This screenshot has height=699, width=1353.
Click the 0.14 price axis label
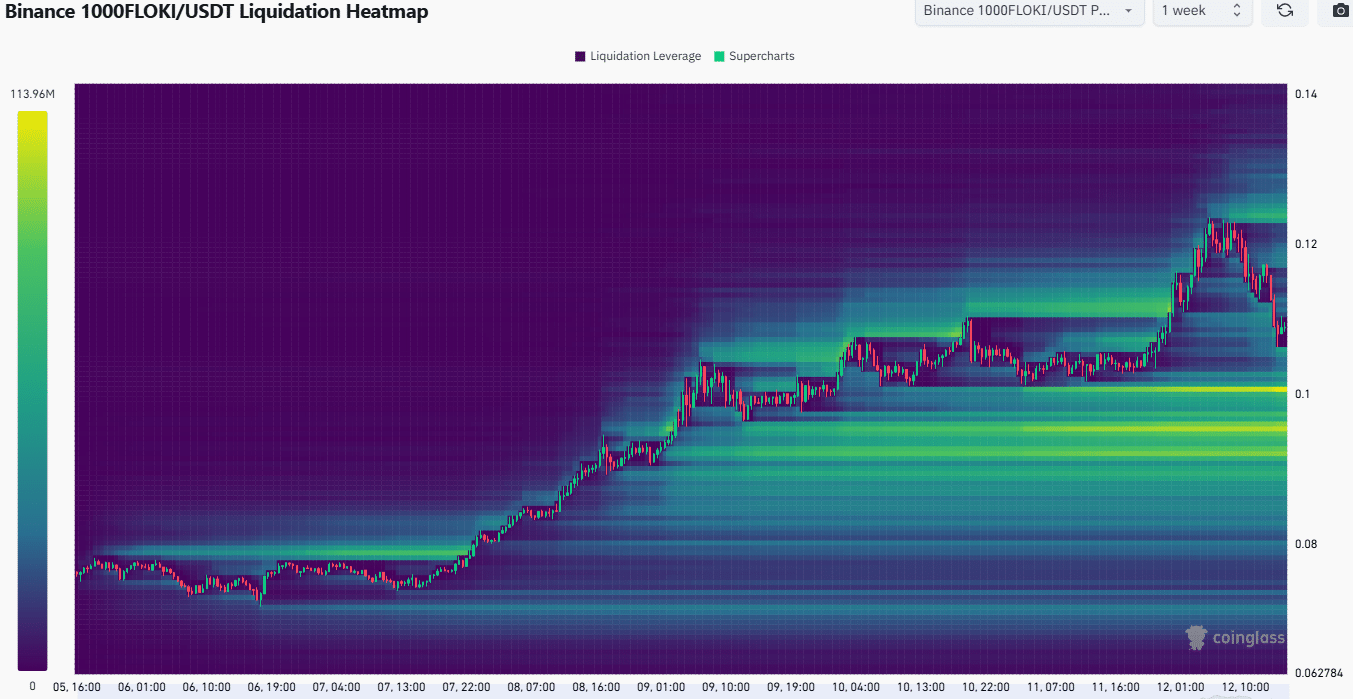(1305, 94)
